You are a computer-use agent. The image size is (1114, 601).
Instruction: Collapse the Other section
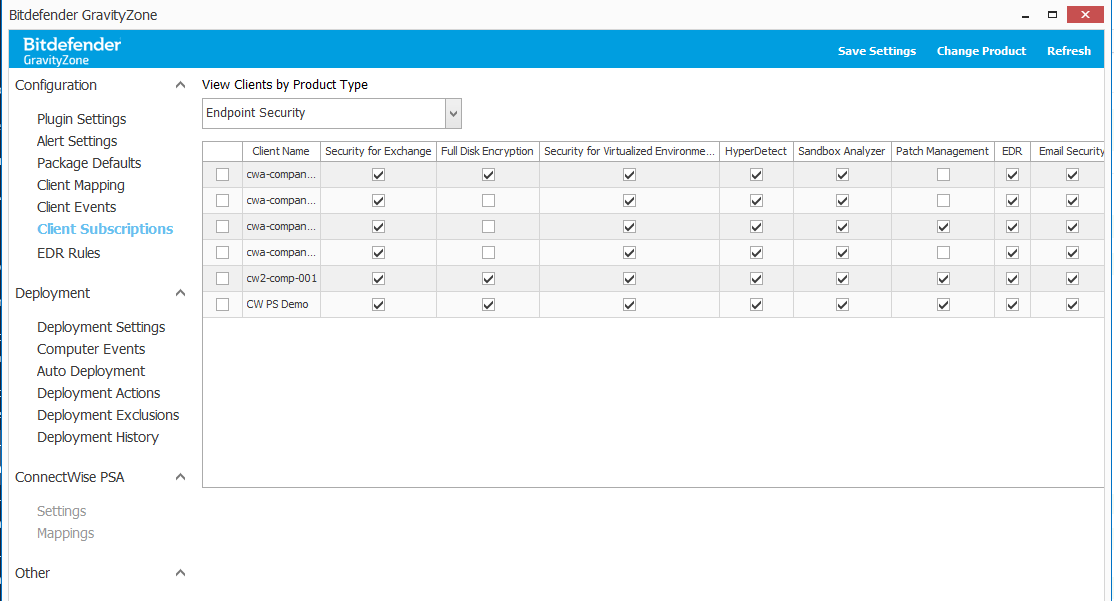[181, 572]
